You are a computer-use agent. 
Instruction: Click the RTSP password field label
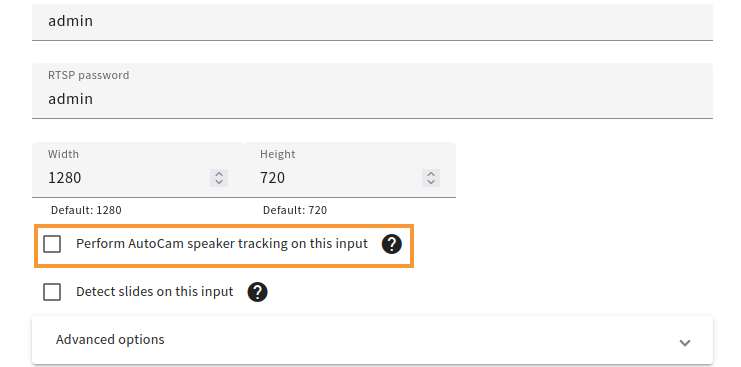click(x=88, y=75)
